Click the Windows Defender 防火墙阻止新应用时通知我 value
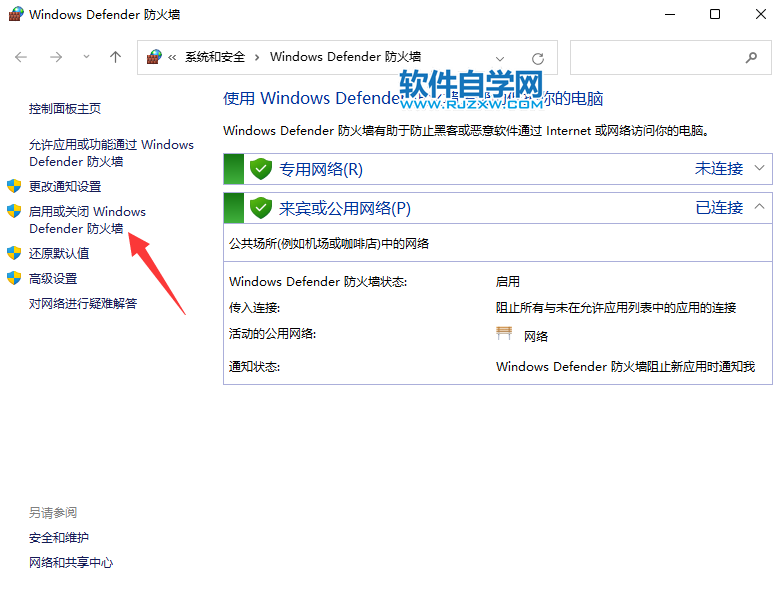784x591 pixels. point(626,366)
